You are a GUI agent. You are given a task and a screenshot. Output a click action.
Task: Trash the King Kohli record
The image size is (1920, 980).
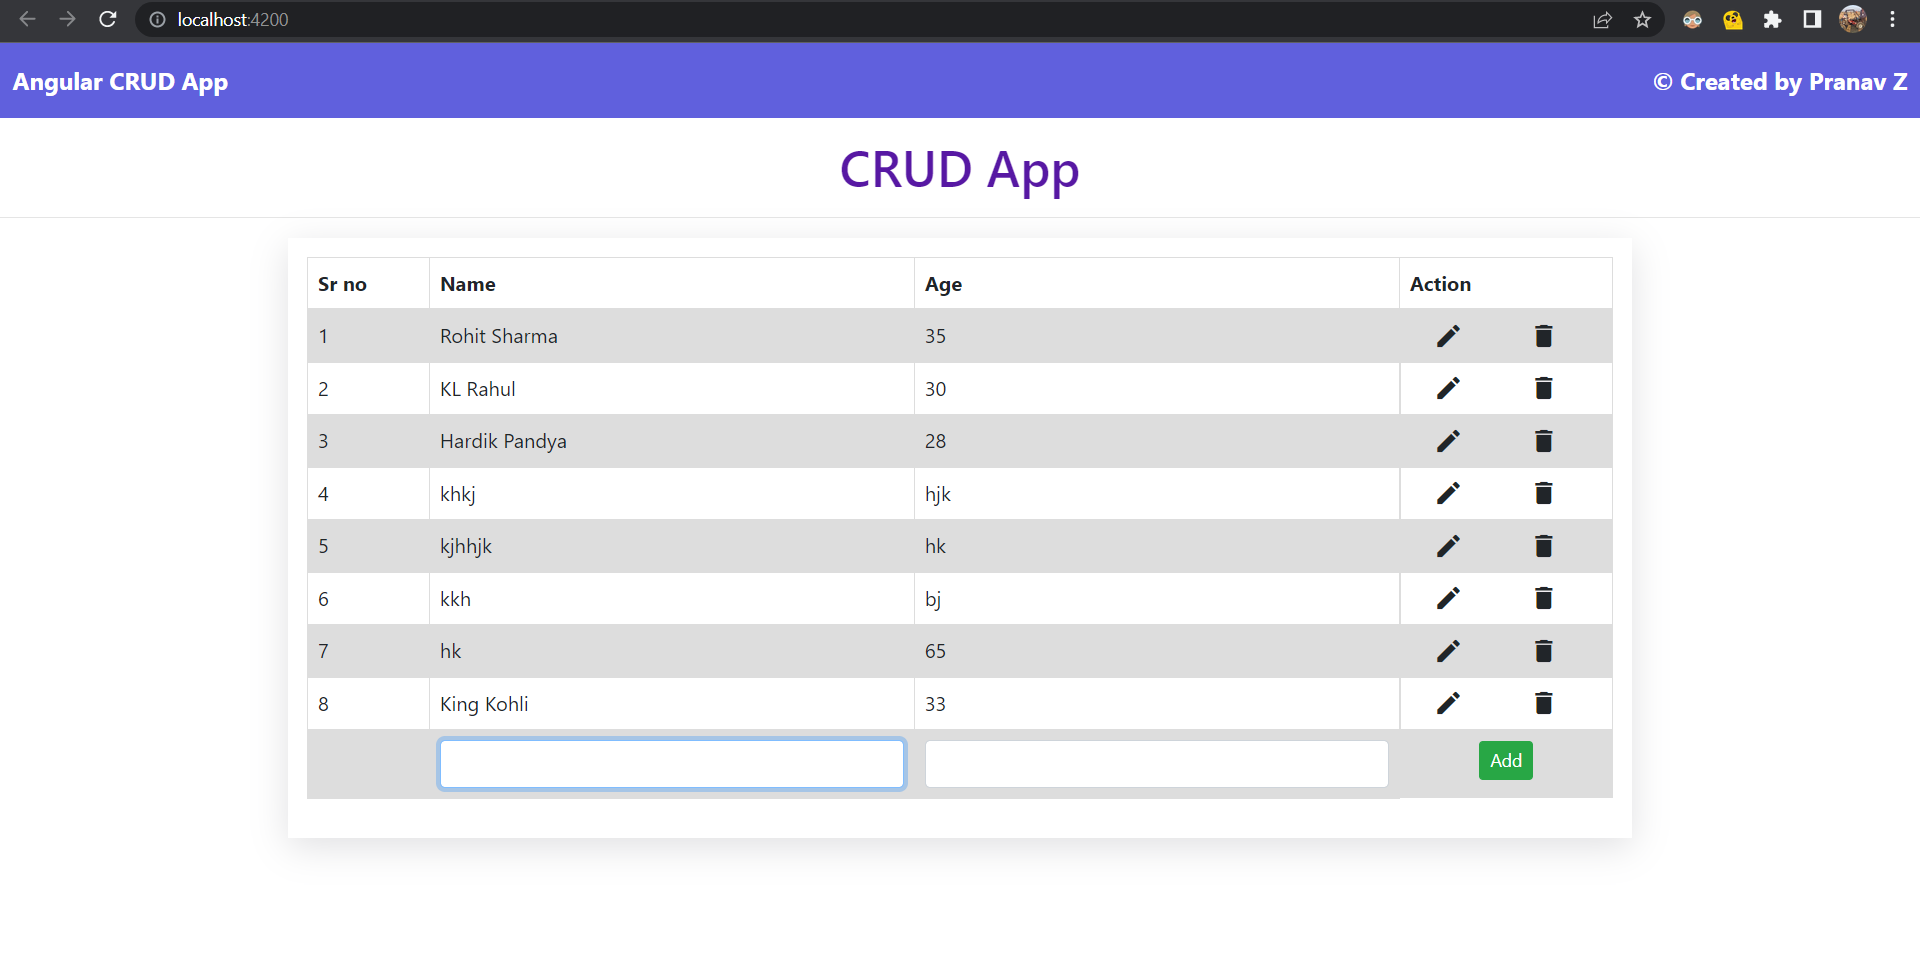tap(1543, 704)
